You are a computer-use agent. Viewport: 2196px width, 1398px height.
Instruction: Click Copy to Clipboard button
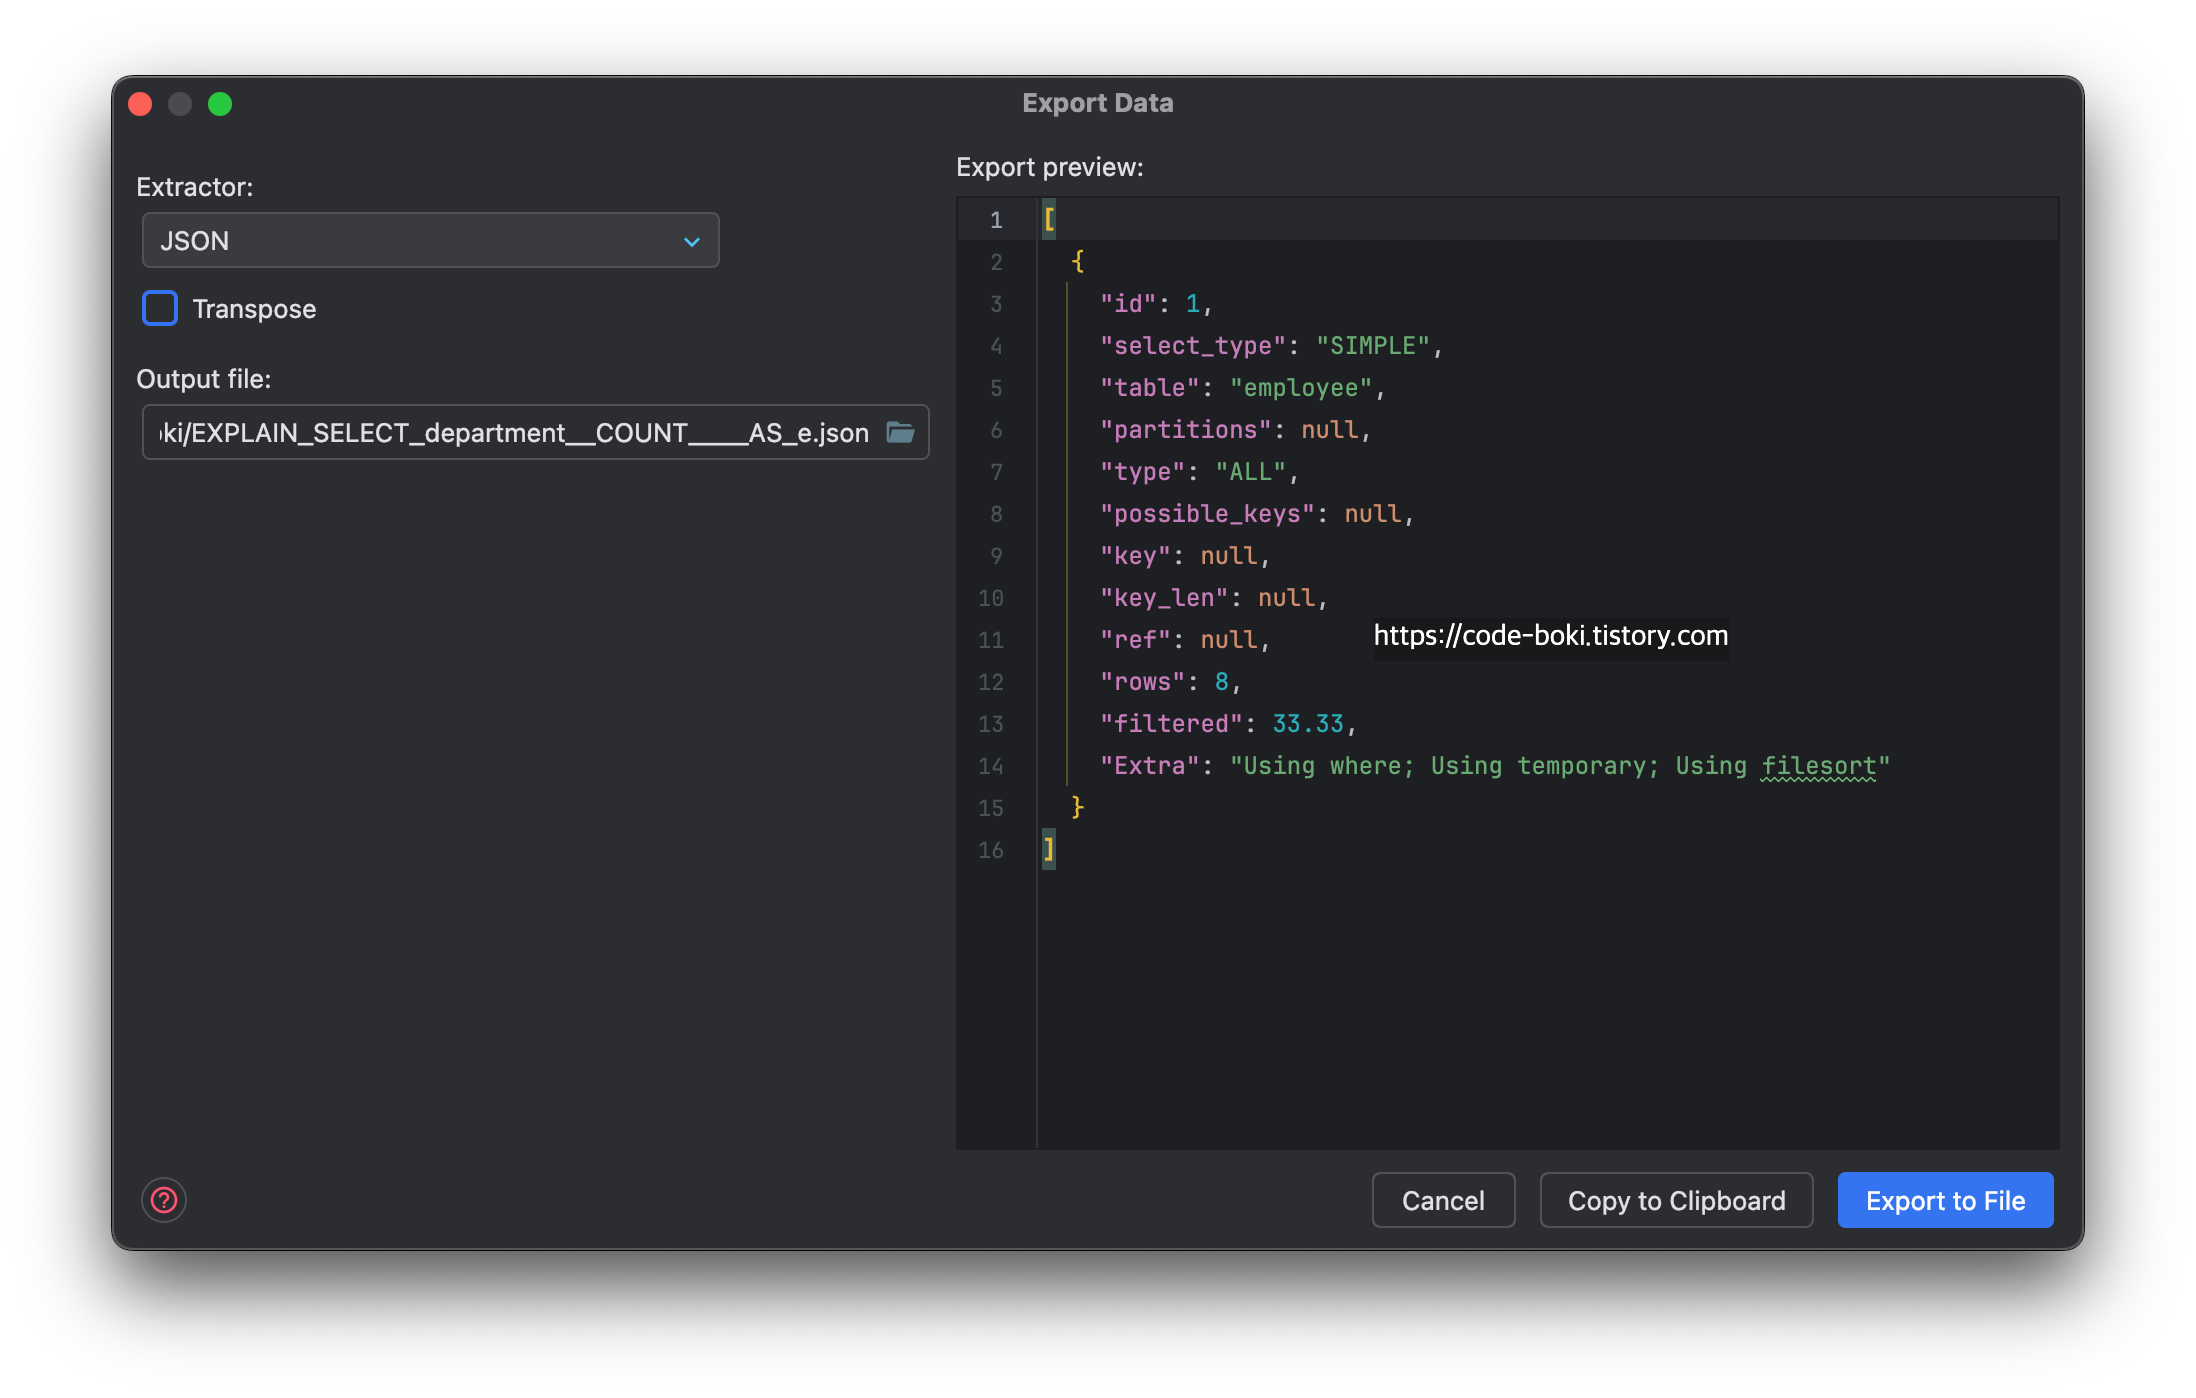pyautogui.click(x=1676, y=1200)
